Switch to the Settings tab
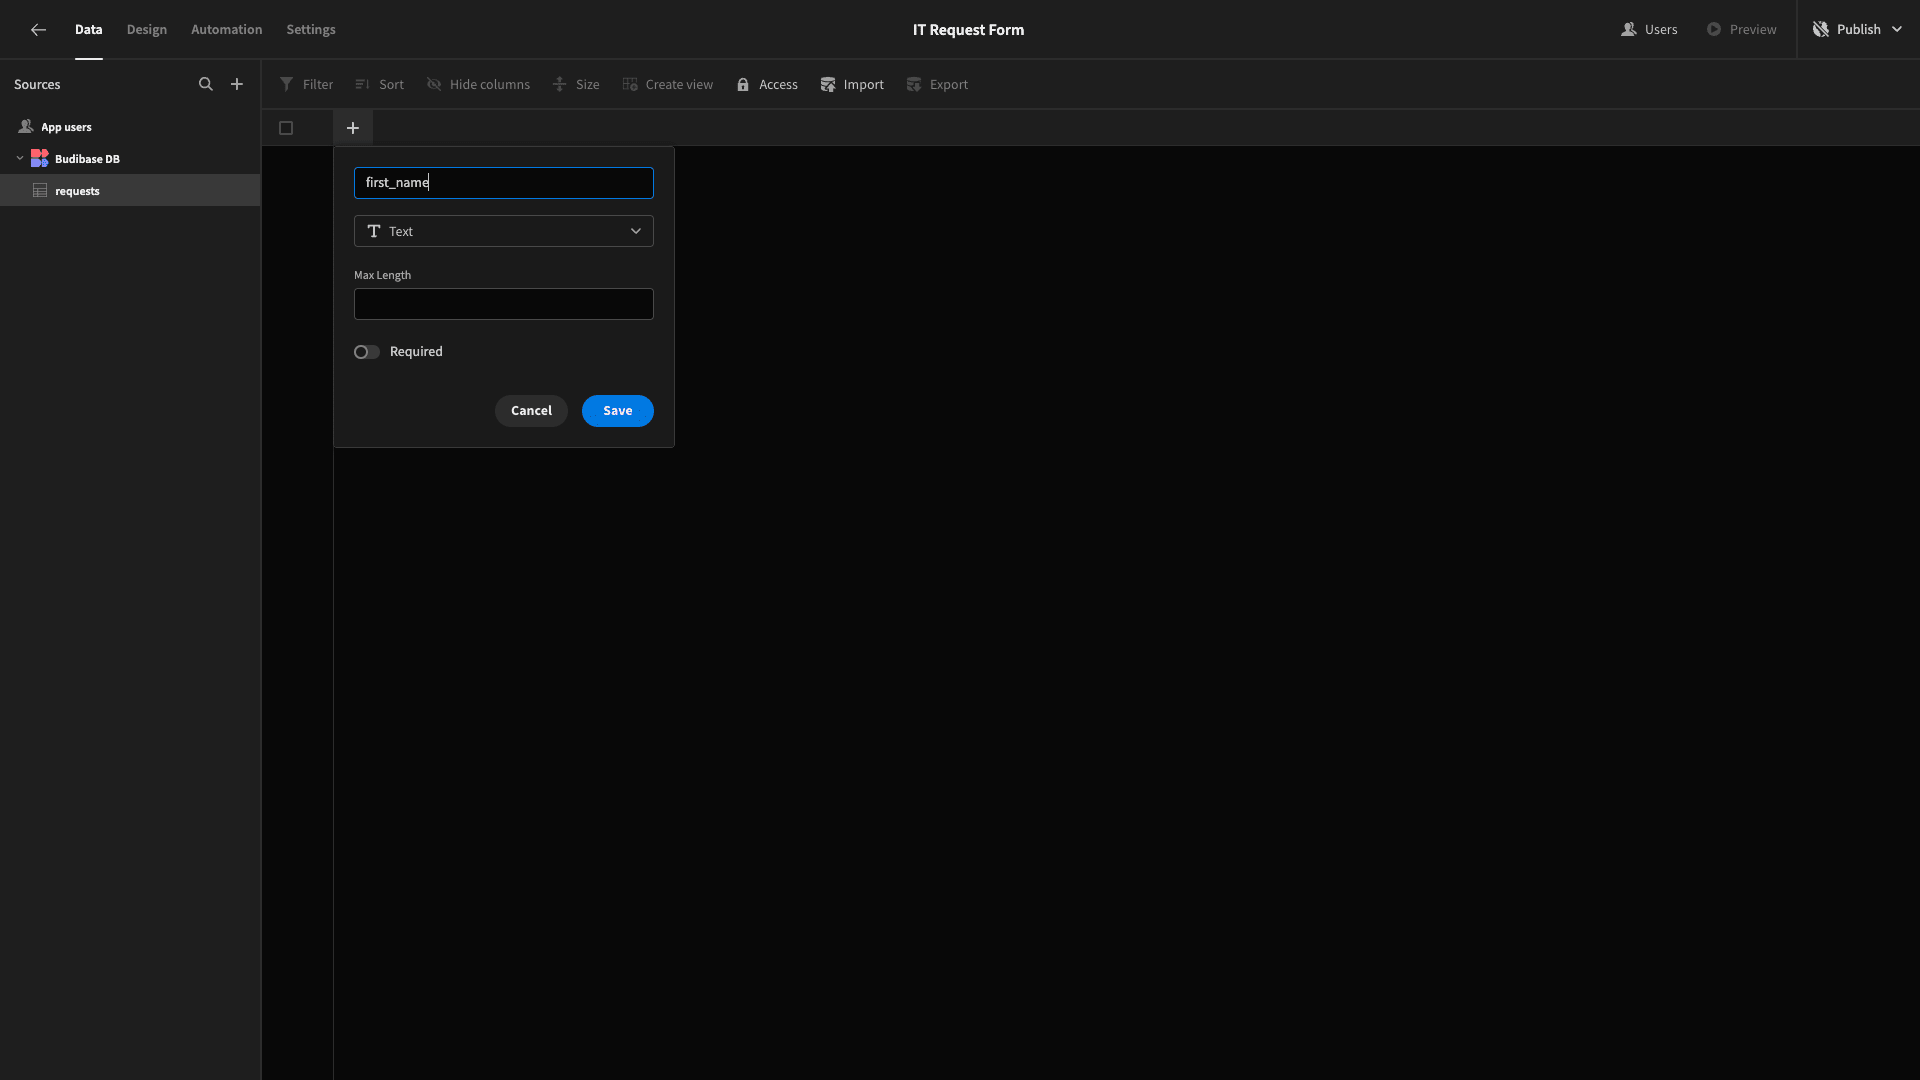1920x1080 pixels. pyautogui.click(x=311, y=30)
